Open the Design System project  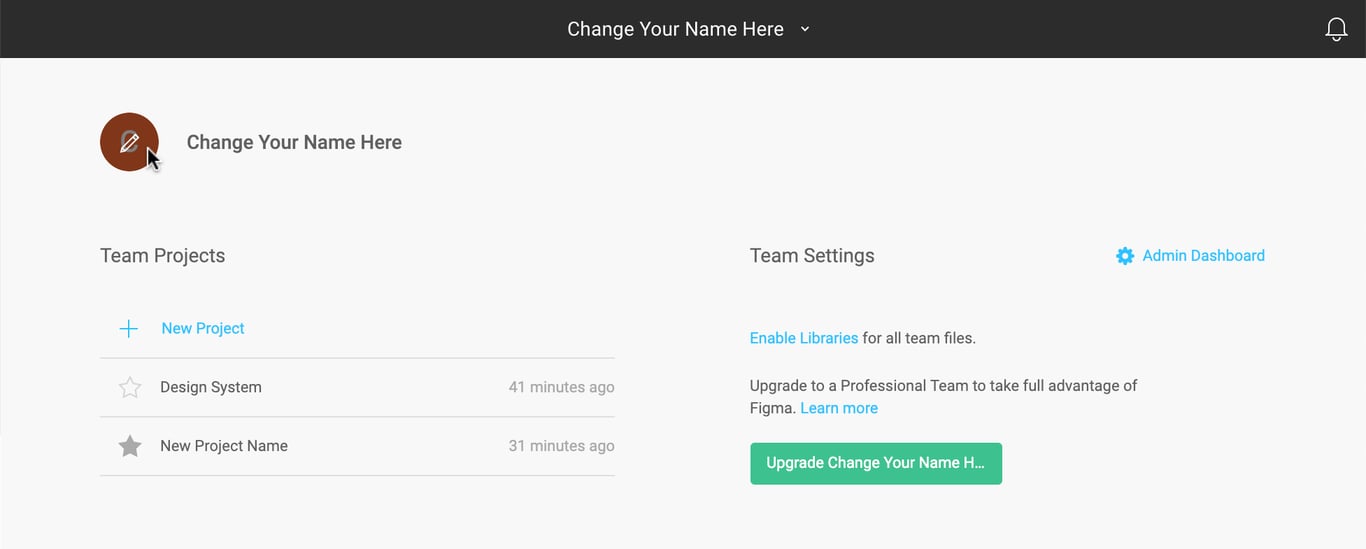point(211,387)
